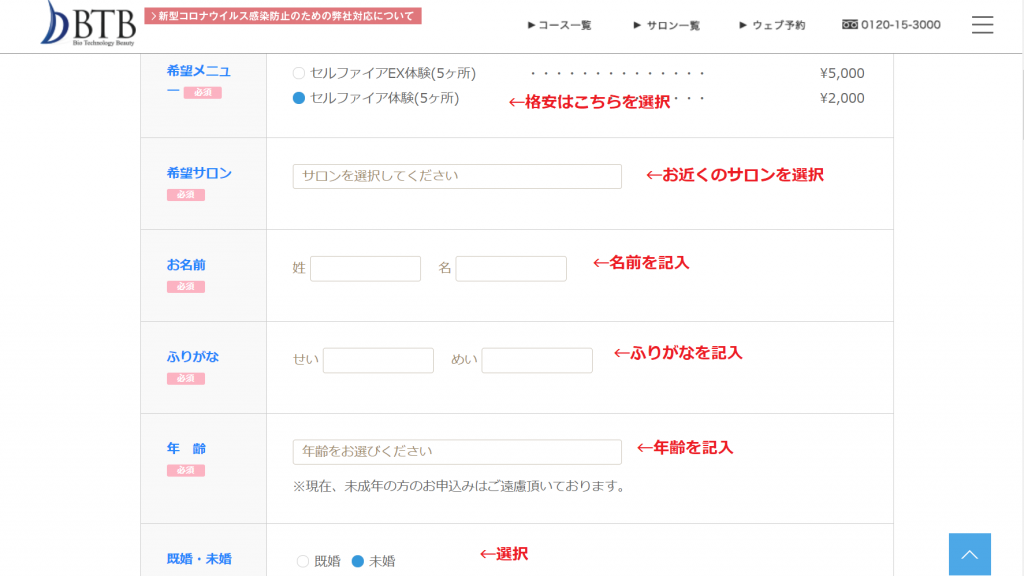1024x576 pixels.
Task: Select セルファイアEX体験(5ヶ所) radio option
Action: (299, 73)
